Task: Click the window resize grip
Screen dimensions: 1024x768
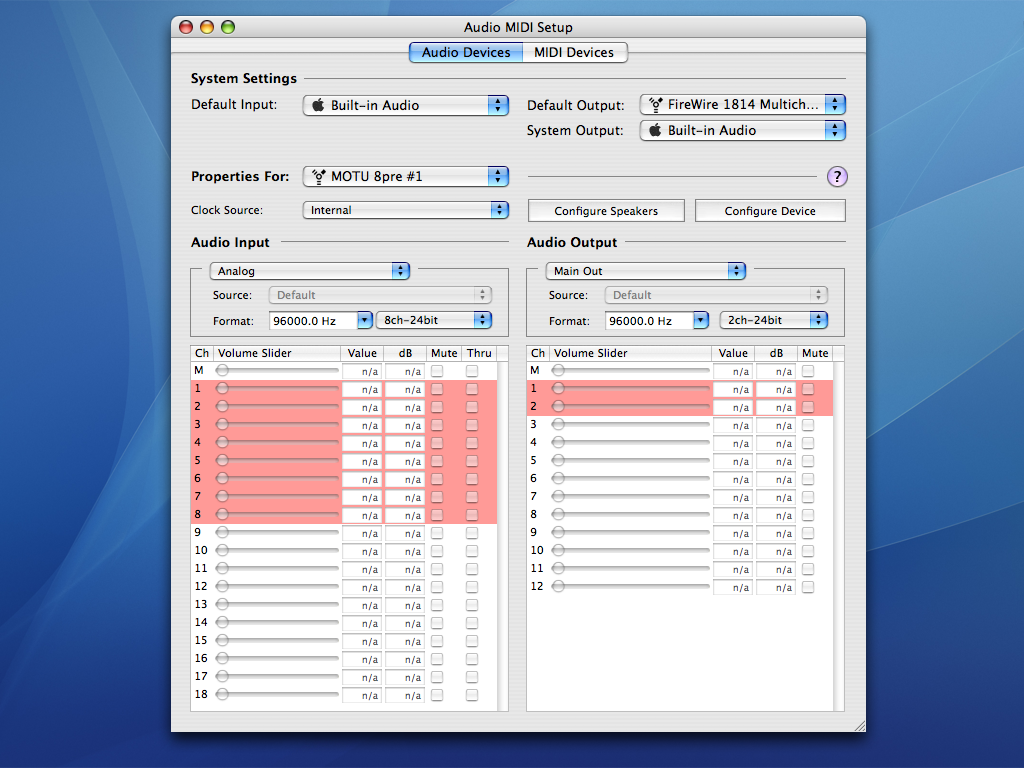Action: pos(860,726)
